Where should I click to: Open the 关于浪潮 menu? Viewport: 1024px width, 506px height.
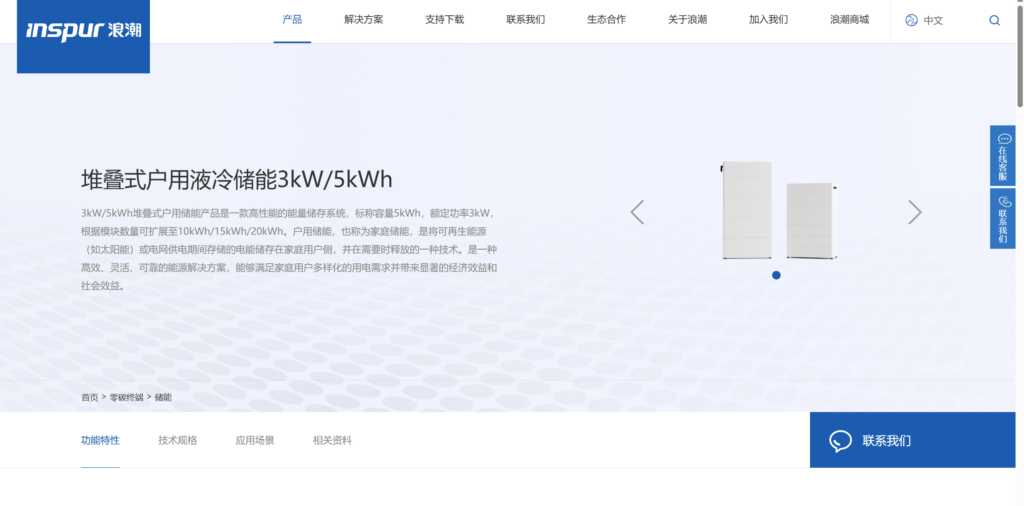pyautogui.click(x=688, y=20)
